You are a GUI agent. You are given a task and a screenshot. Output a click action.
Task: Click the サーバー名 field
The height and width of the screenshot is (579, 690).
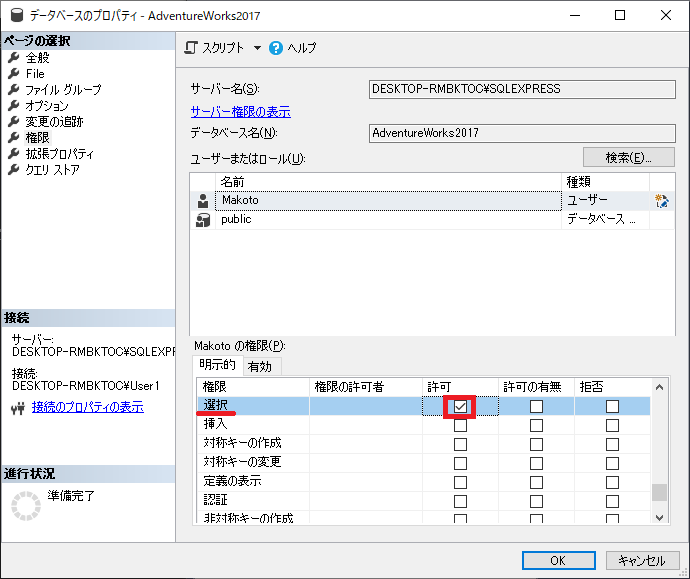(x=522, y=89)
